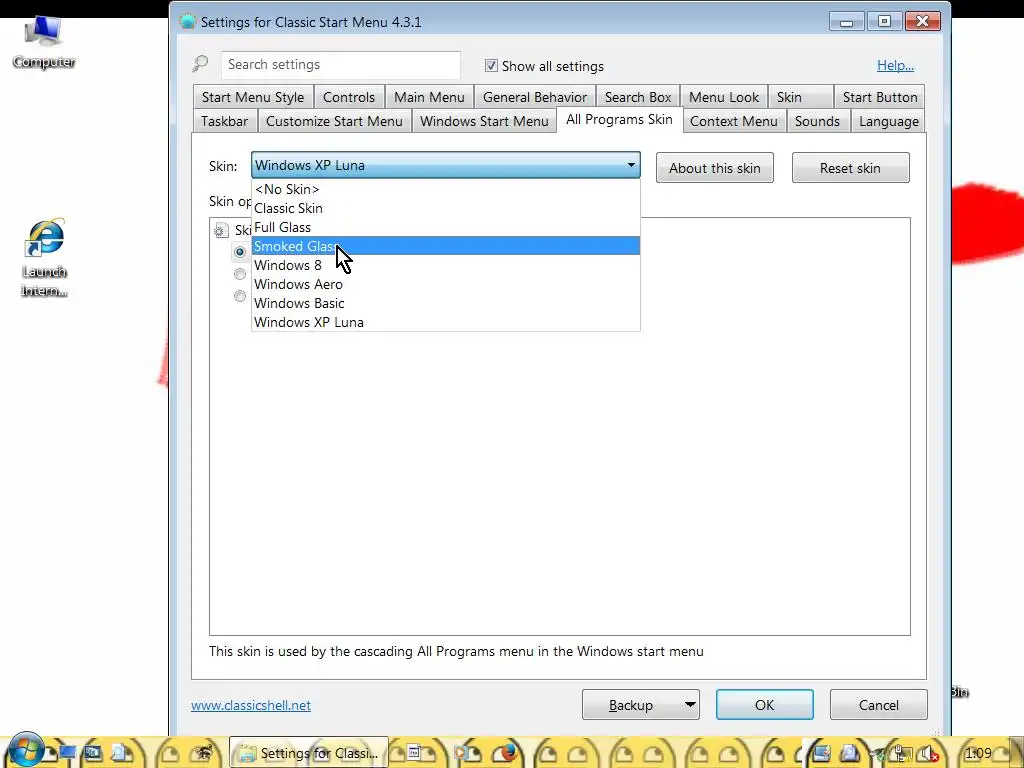Select Windows 8 skin option
This screenshot has width=1024, height=768.
[x=445, y=265]
